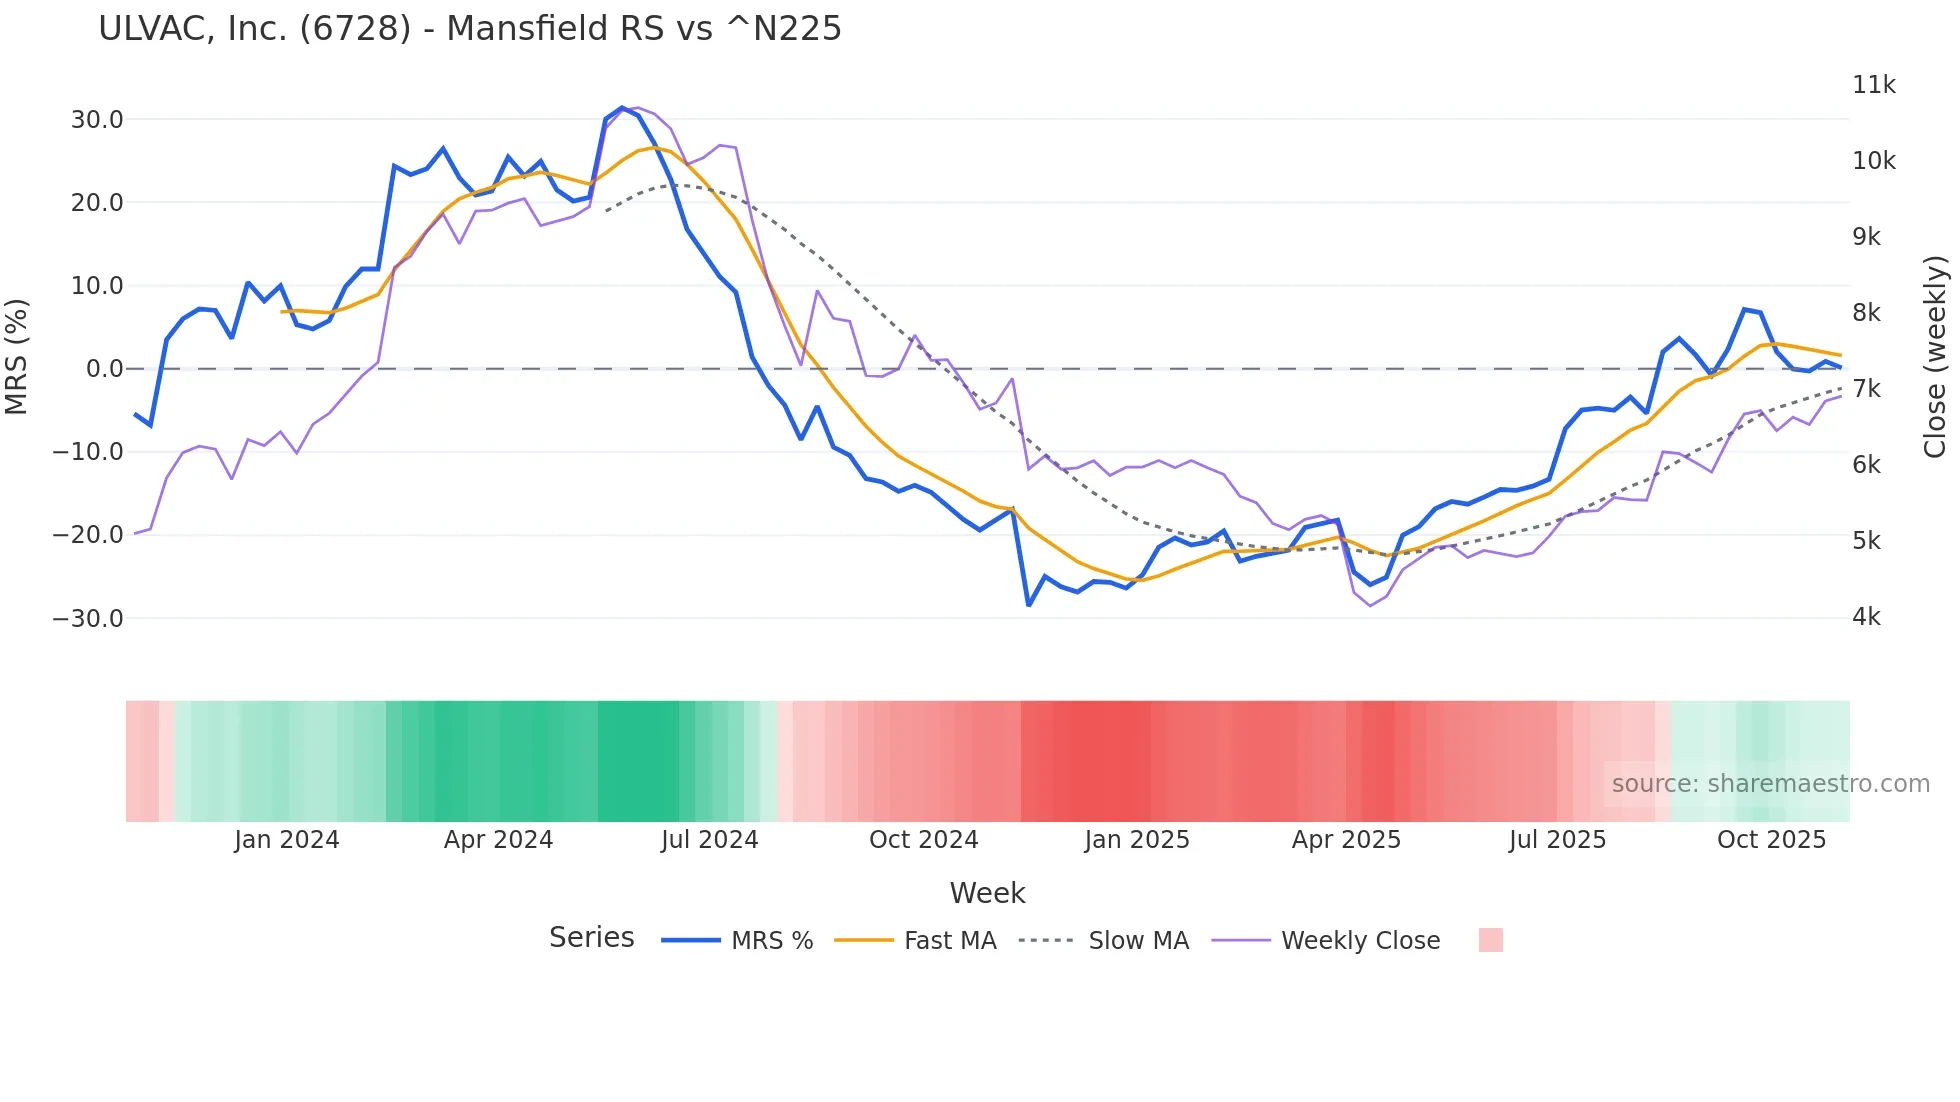
Task: Click the 4k tick on Close axis
Action: [1867, 617]
